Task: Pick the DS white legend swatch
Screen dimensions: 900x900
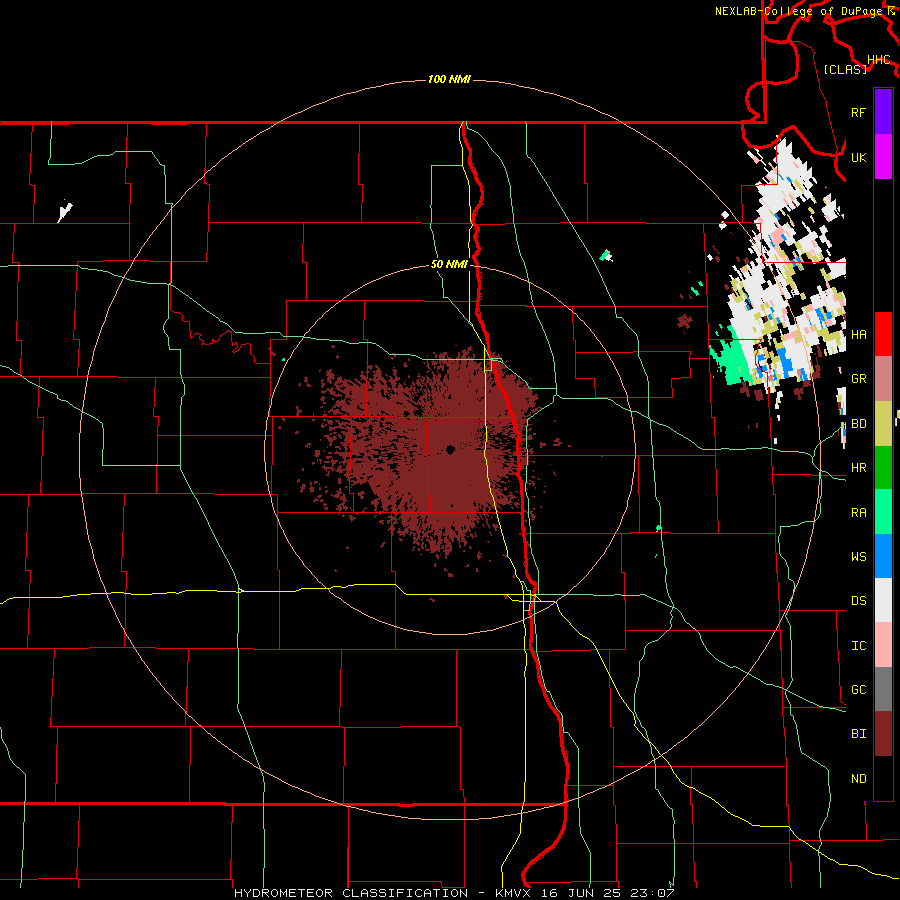Action: (x=883, y=600)
